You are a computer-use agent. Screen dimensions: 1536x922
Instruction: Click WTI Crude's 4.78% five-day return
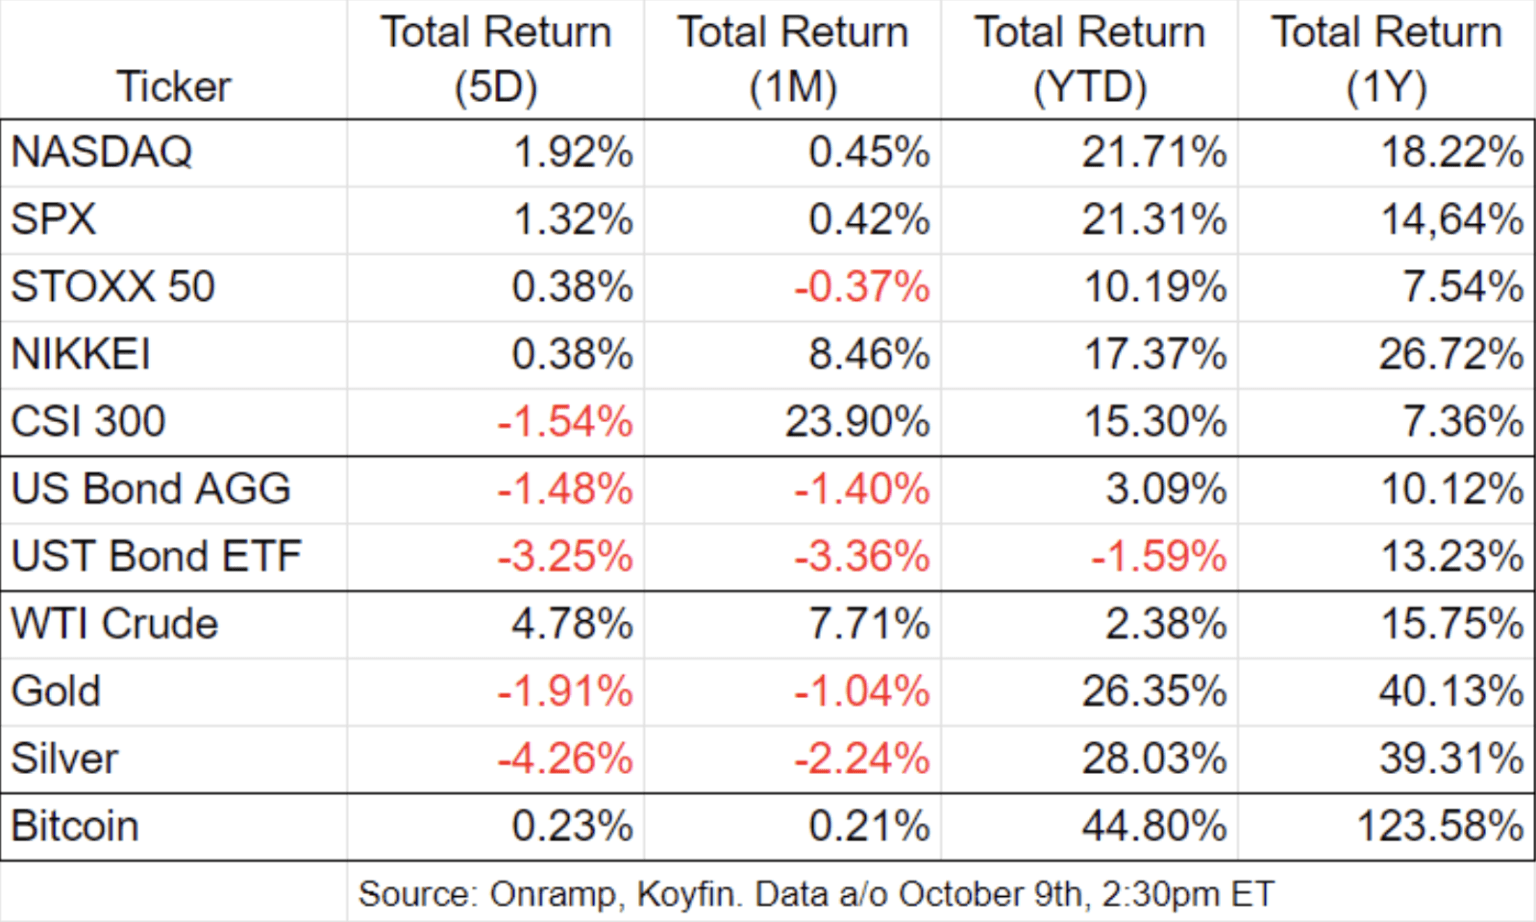click(572, 624)
